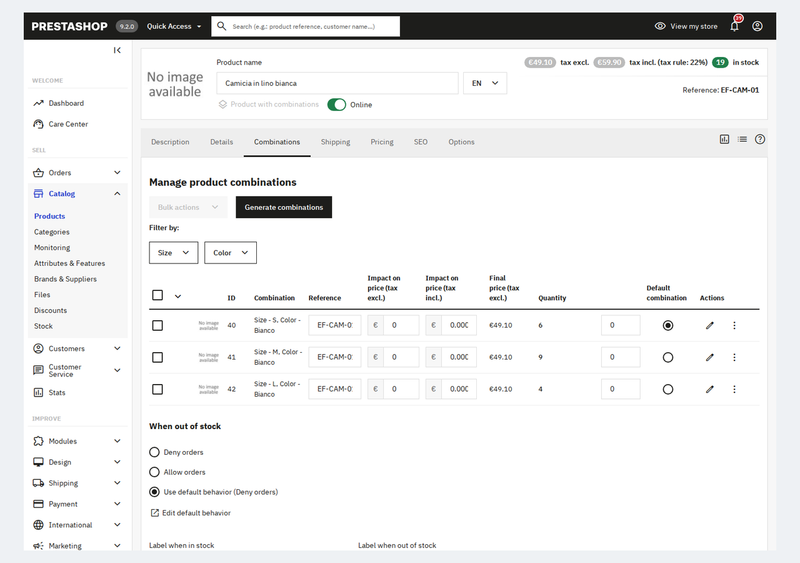Open Brands & Suppliers submenu item
This screenshot has height=563, width=800.
point(65,279)
